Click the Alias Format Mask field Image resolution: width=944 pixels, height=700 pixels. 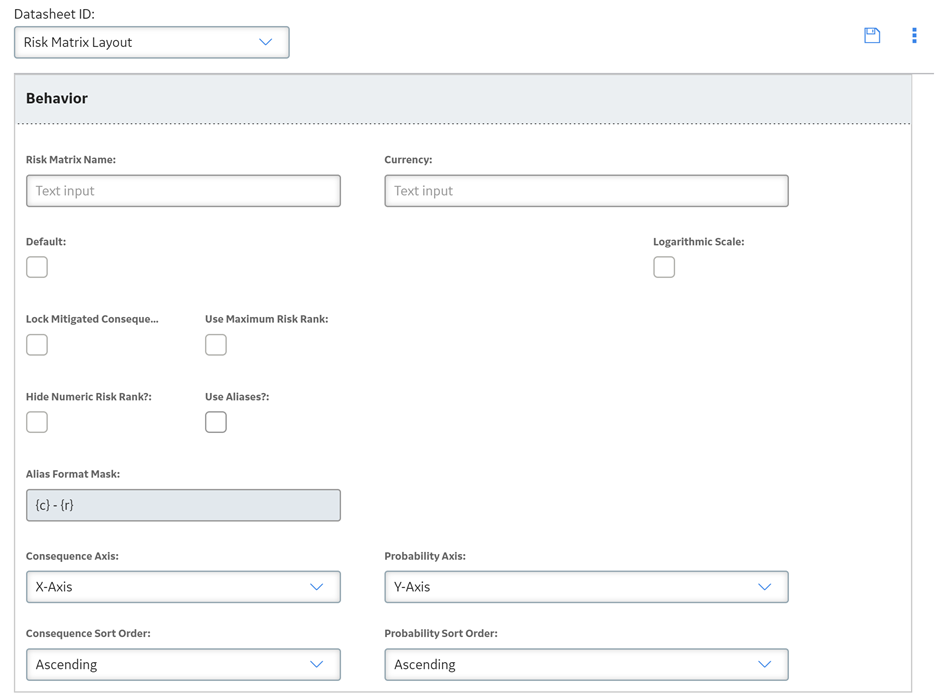coord(183,505)
